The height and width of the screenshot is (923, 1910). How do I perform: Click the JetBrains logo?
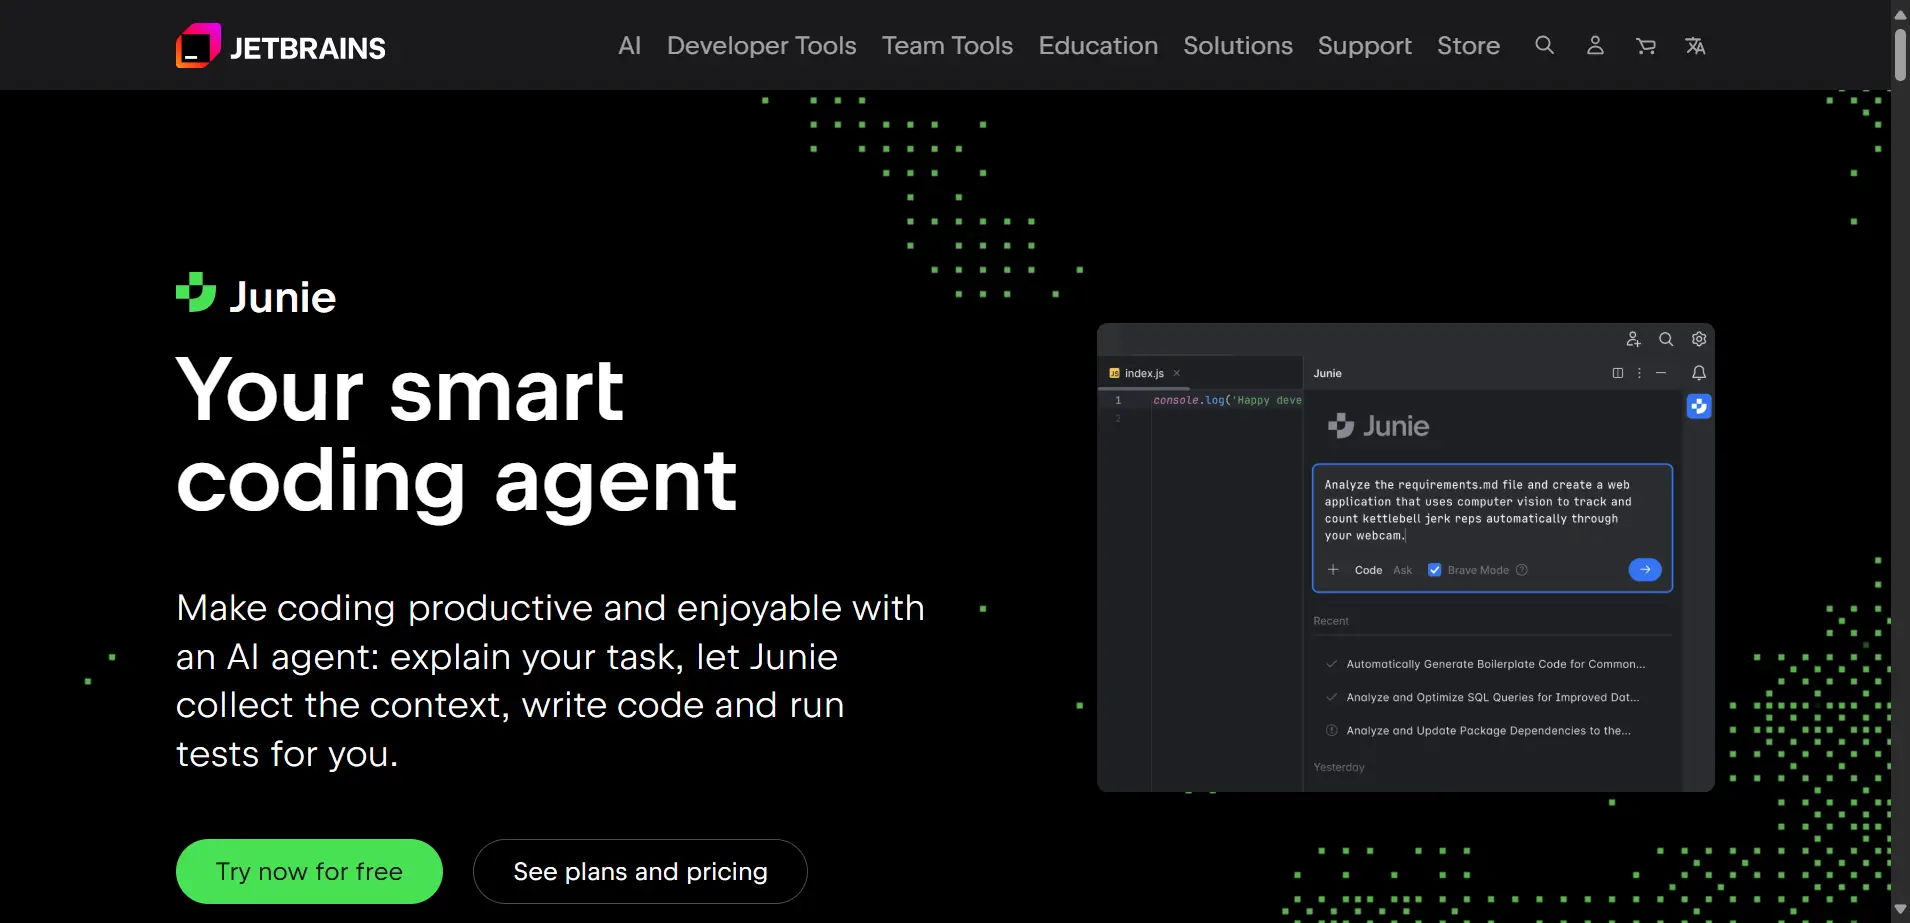[280, 45]
